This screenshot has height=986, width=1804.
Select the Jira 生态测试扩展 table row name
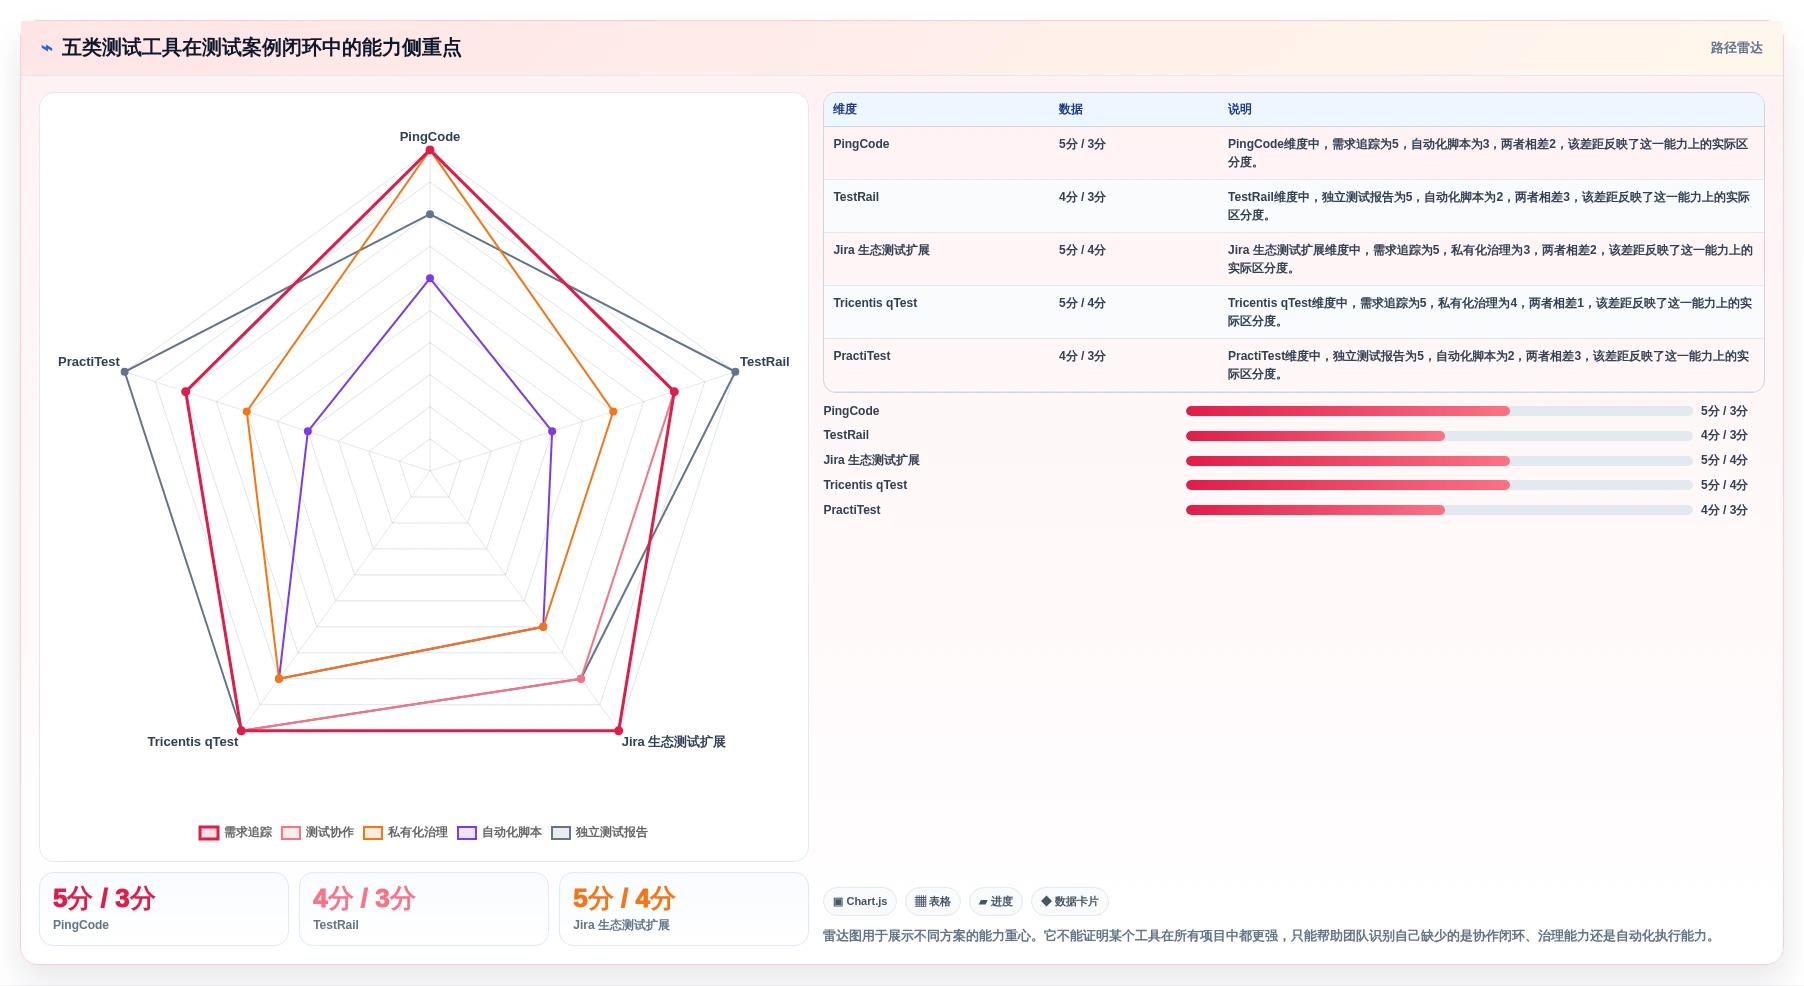point(881,250)
